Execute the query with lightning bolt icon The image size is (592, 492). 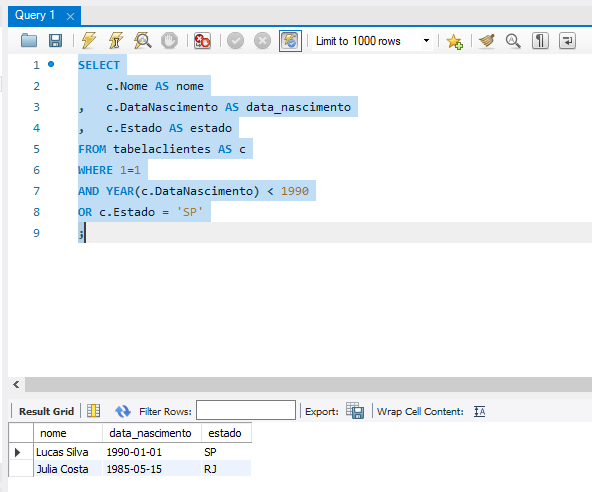coord(89,40)
